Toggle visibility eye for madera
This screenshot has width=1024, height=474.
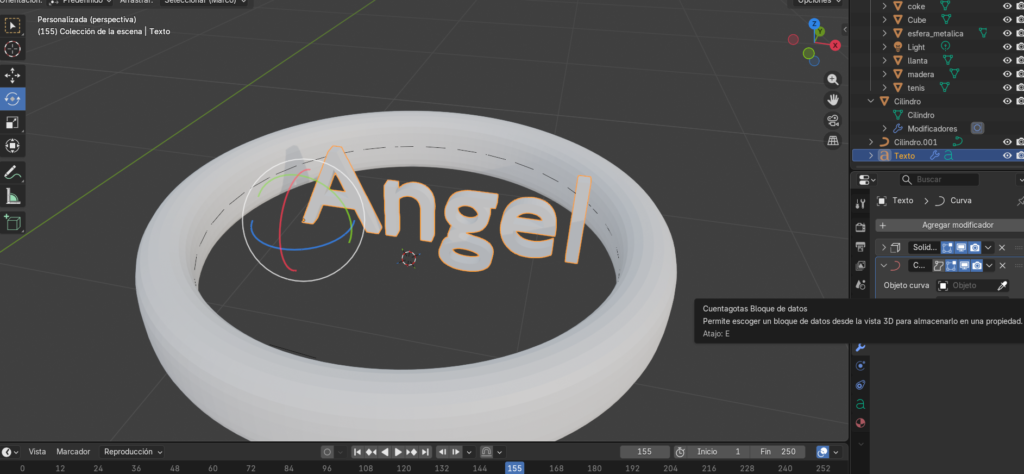coord(1006,74)
